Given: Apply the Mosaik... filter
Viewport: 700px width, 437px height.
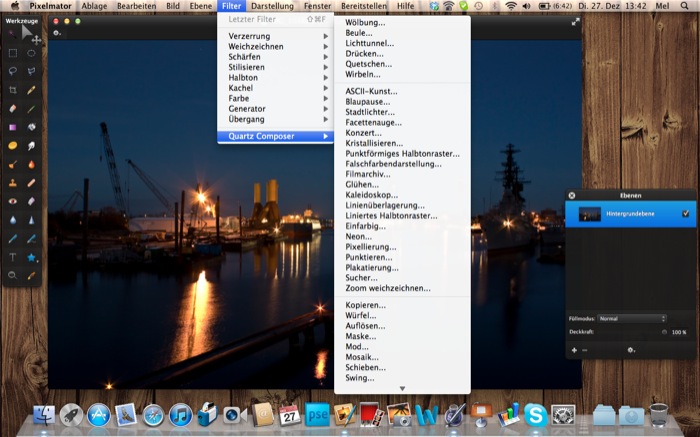Looking at the screenshot, I should [x=362, y=356].
